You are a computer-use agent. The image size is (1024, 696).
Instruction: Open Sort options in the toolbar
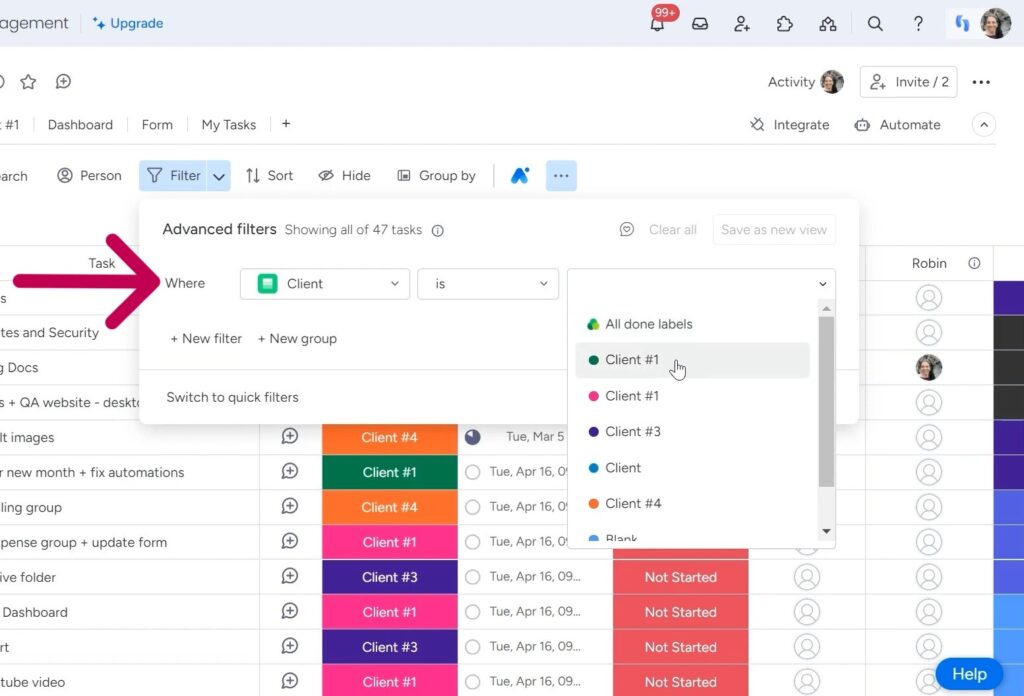[x=269, y=175]
